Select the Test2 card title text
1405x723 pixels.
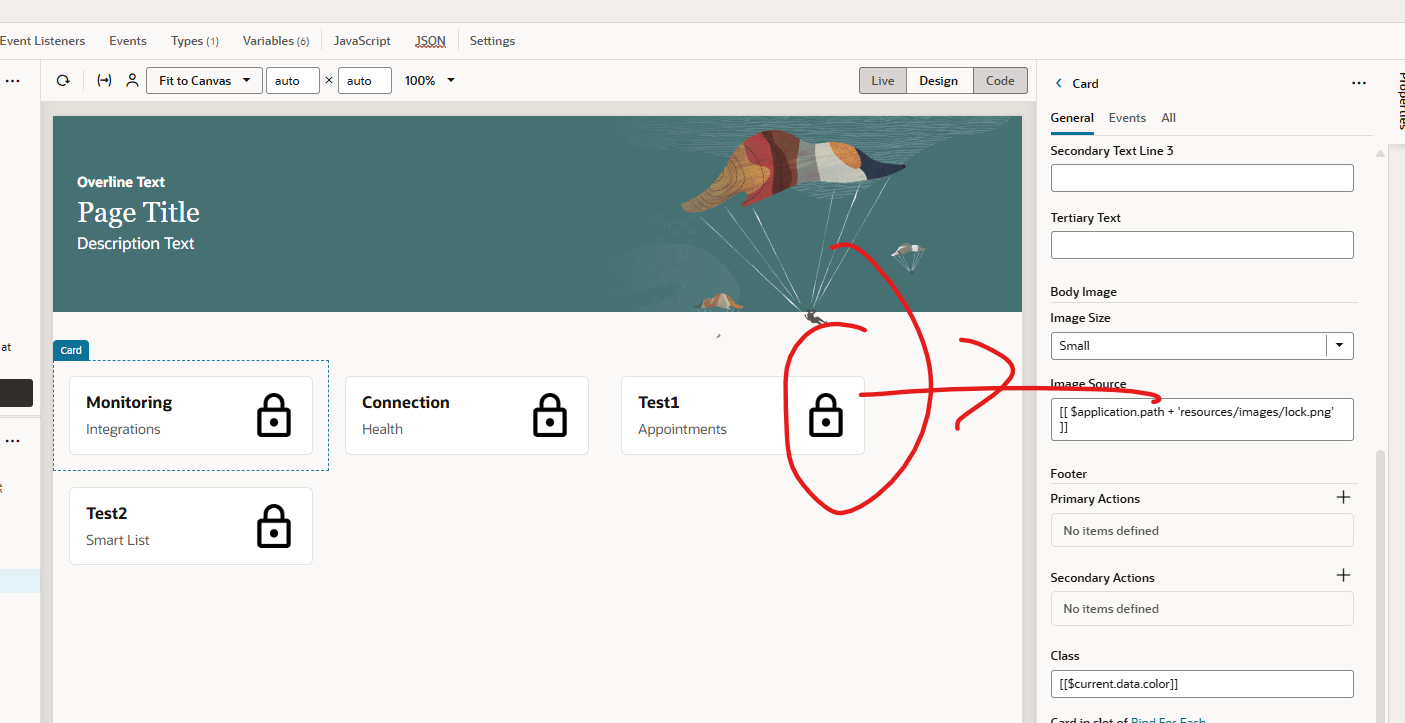coord(107,513)
